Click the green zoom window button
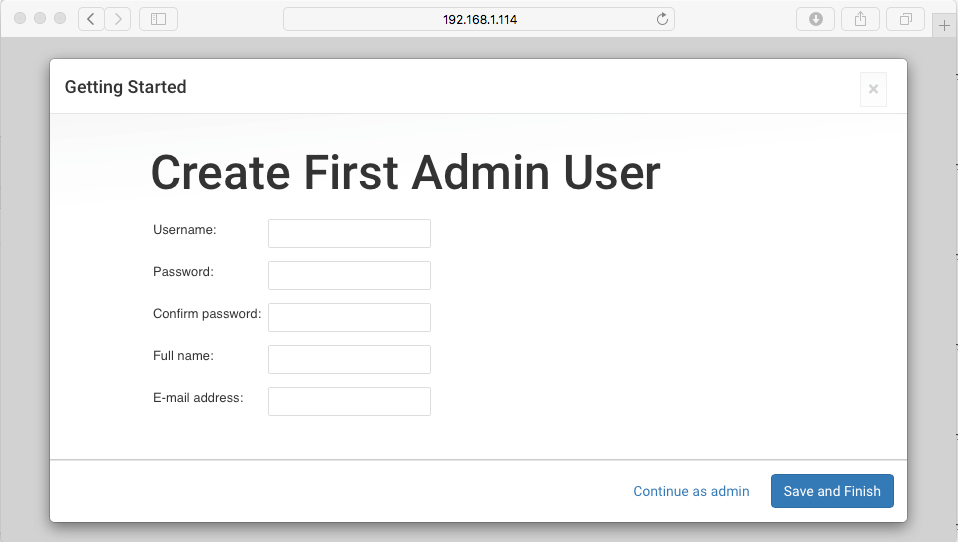958x542 pixels. (x=60, y=18)
